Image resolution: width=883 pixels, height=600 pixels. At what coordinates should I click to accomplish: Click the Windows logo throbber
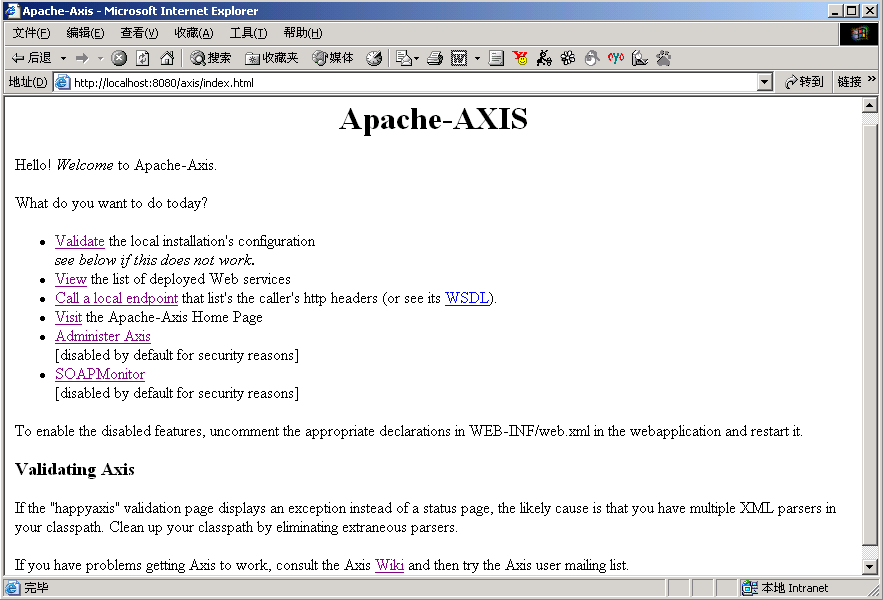[x=859, y=34]
